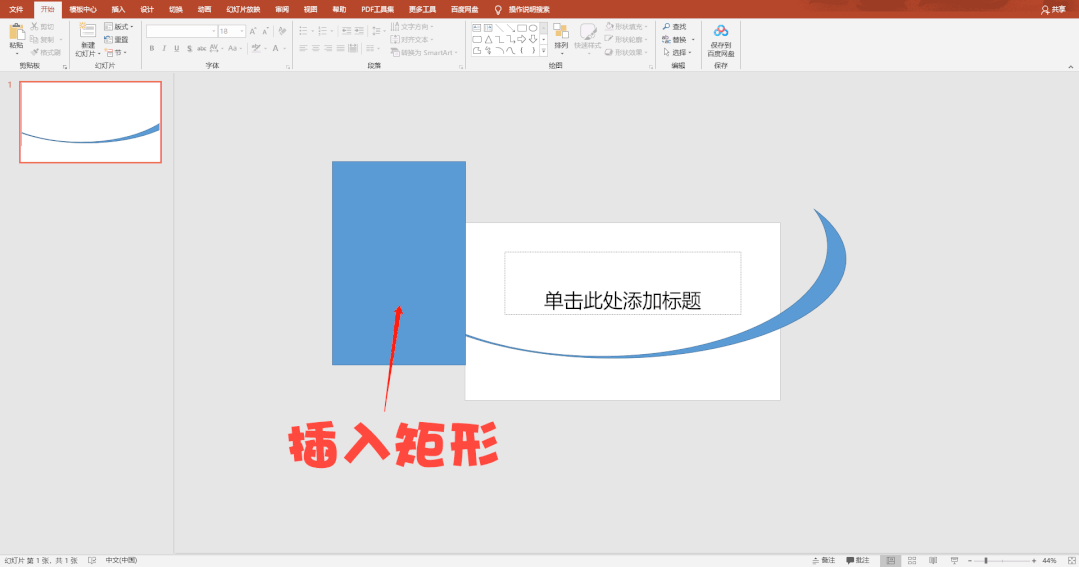Screen dimensions: 1079x567
Task: Click the zoom slider handle
Action: coord(986,561)
